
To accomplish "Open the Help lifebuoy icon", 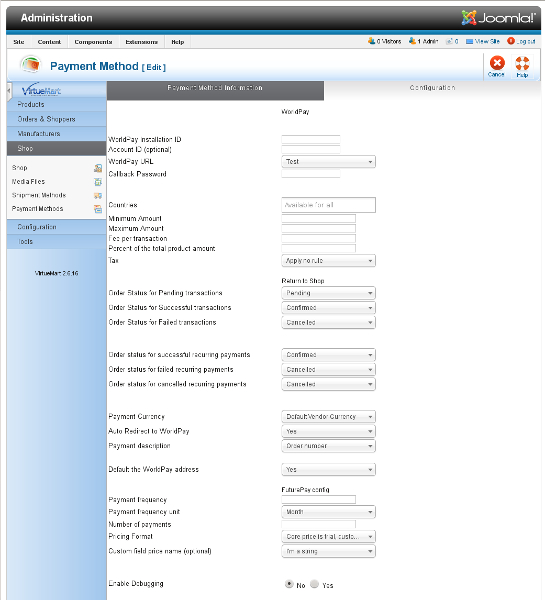I will coord(522,63).
